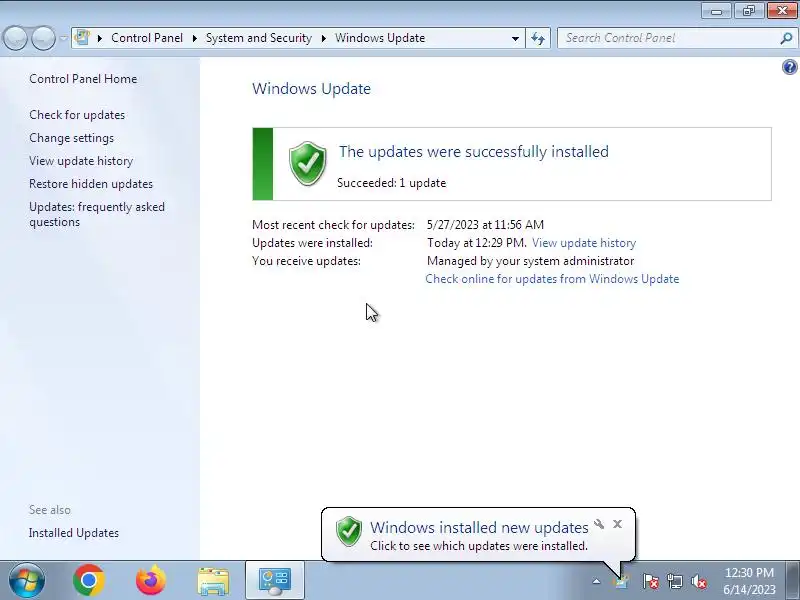Open the address bar history dropdown
Screen dimensions: 800x600
(515, 38)
